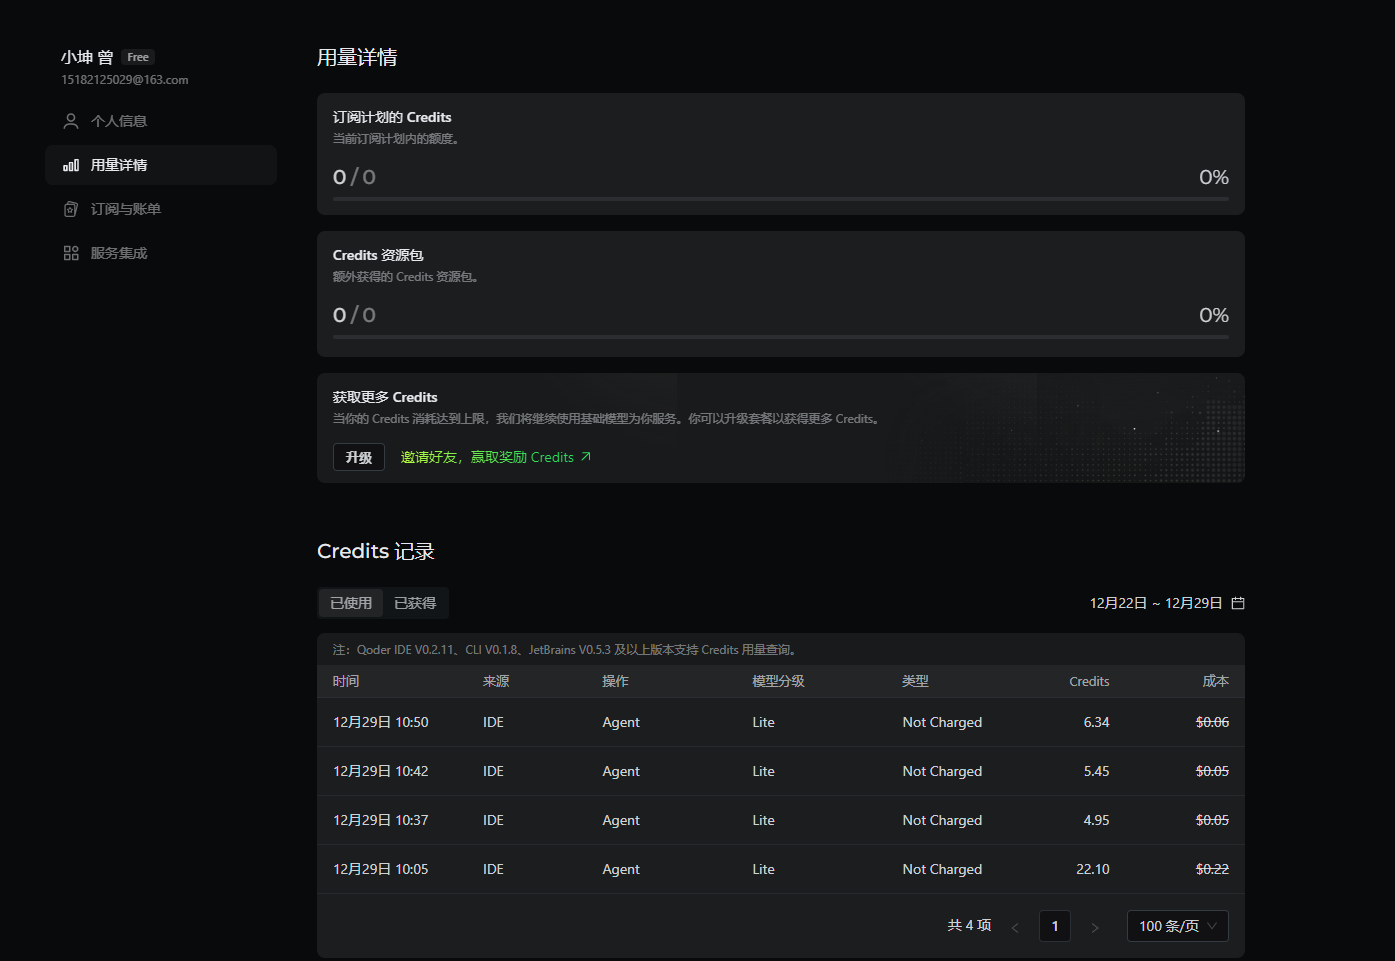Click the grid icon beside 服务集成
This screenshot has width=1395, height=961.
coord(71,253)
